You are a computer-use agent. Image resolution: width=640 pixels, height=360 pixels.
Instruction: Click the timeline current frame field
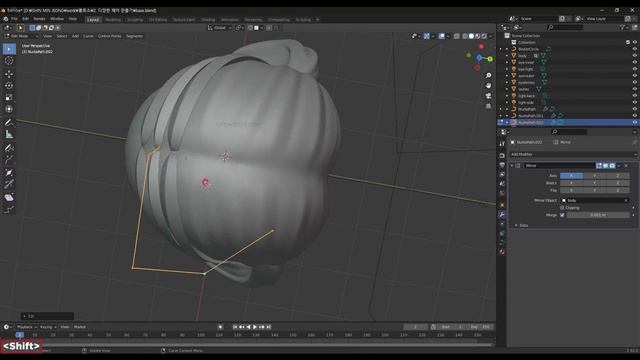click(x=416, y=327)
